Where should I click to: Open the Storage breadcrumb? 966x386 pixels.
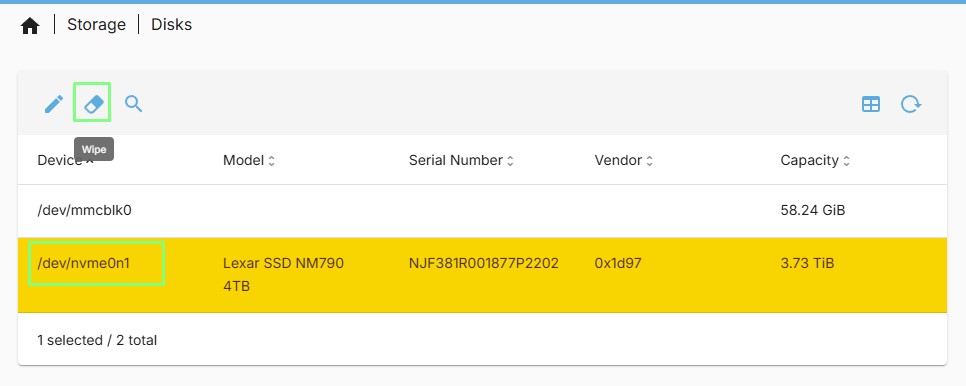tap(96, 25)
